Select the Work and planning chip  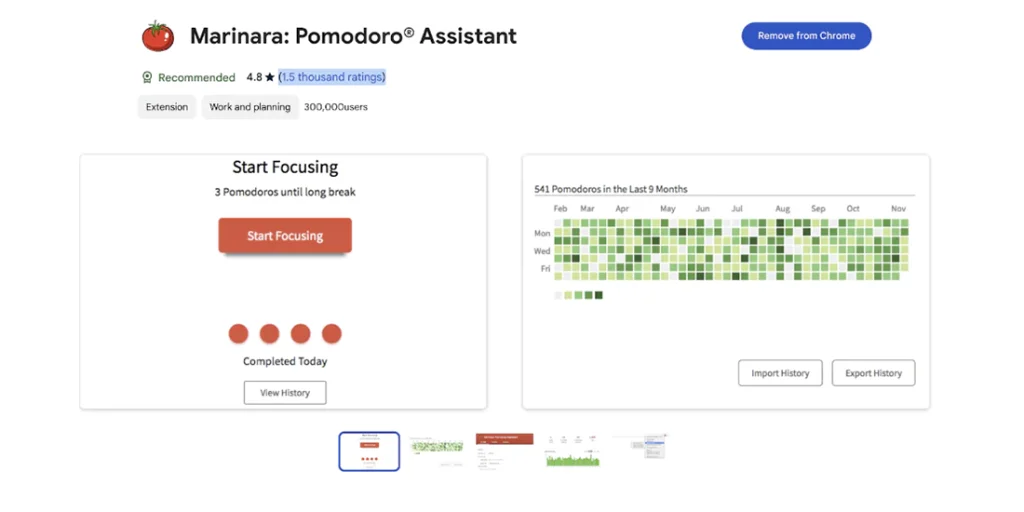tap(250, 107)
